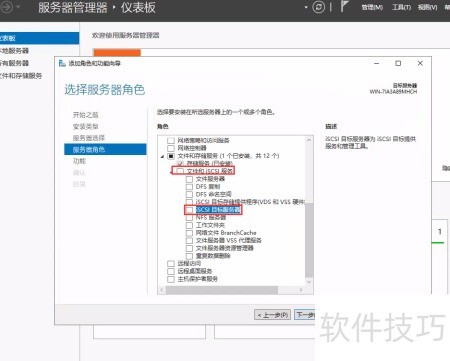Click the roles list scroll-up arrow
Image resolution: width=450 pixels, height=361 pixels.
click(309, 140)
